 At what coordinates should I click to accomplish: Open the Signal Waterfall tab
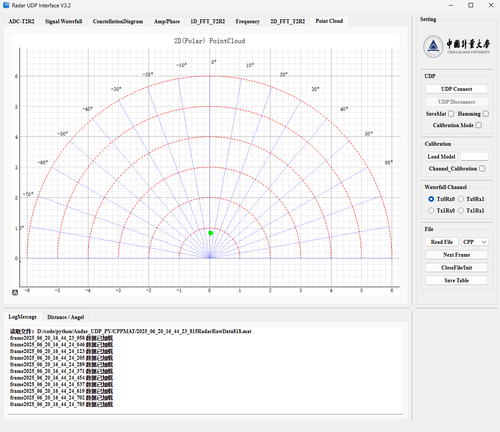click(63, 21)
